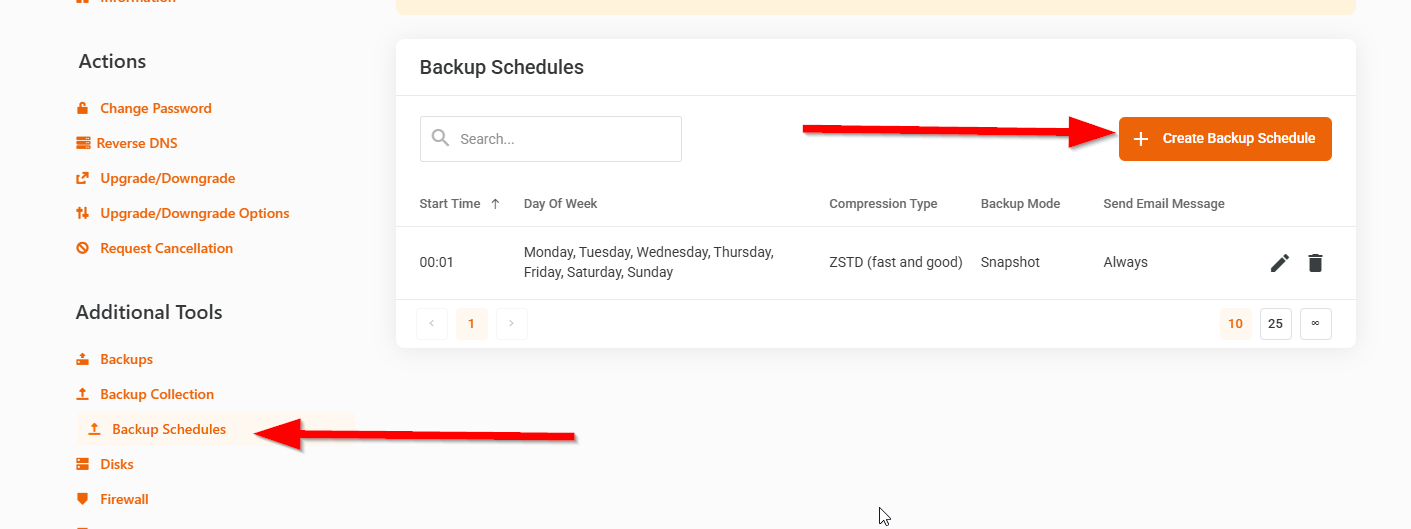Click the pencil edit icon for the schedule
Image resolution: width=1411 pixels, height=529 pixels.
tap(1280, 263)
